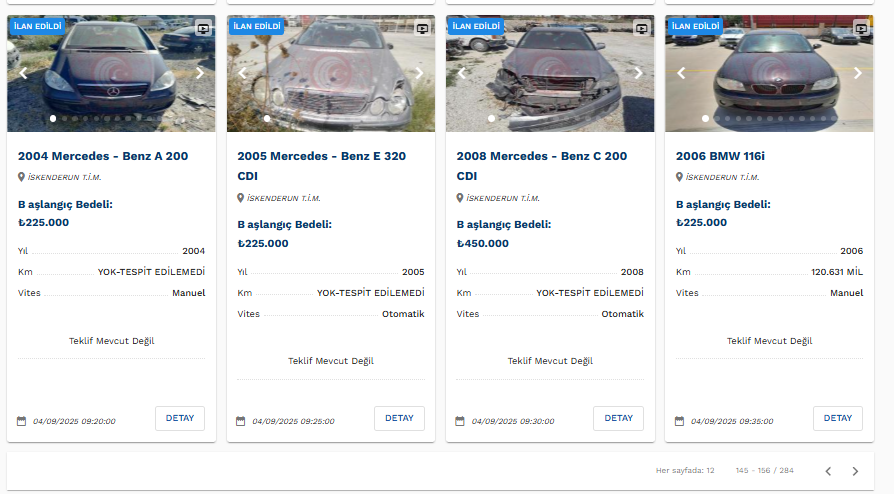Image resolution: width=894 pixels, height=494 pixels.
Task: Go to next results page
Action: pos(855,471)
